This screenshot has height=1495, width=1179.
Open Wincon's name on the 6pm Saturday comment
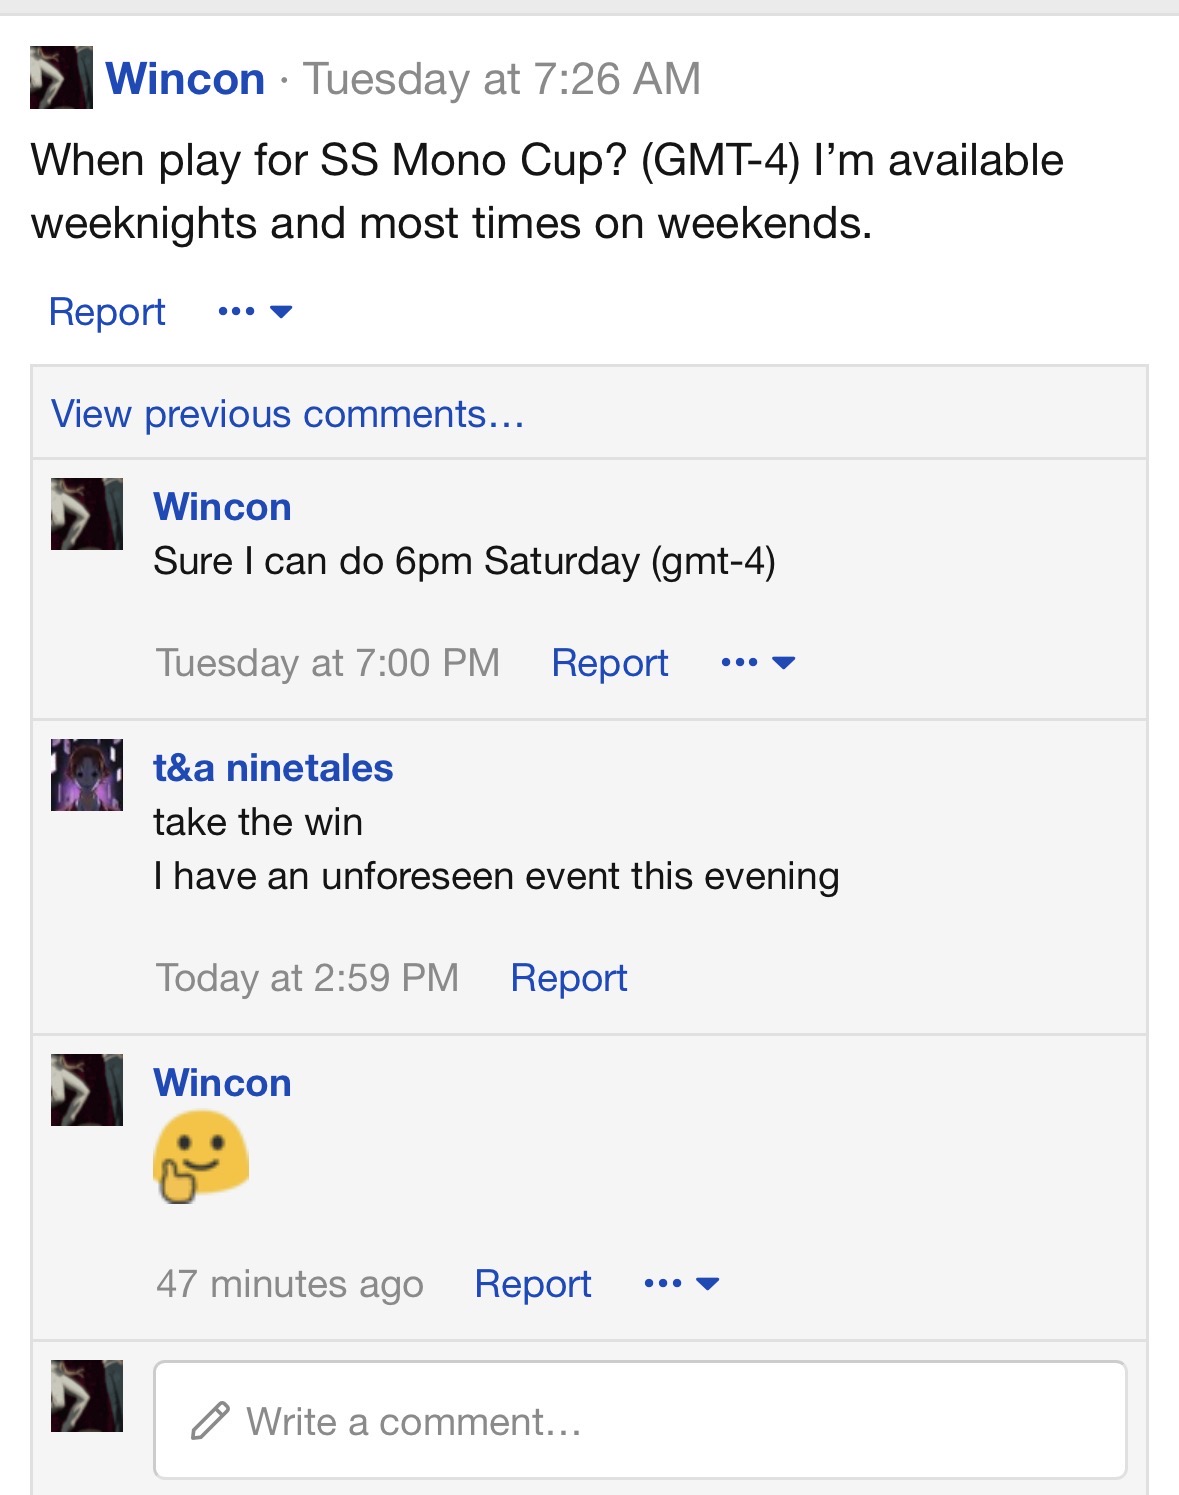[x=222, y=507]
